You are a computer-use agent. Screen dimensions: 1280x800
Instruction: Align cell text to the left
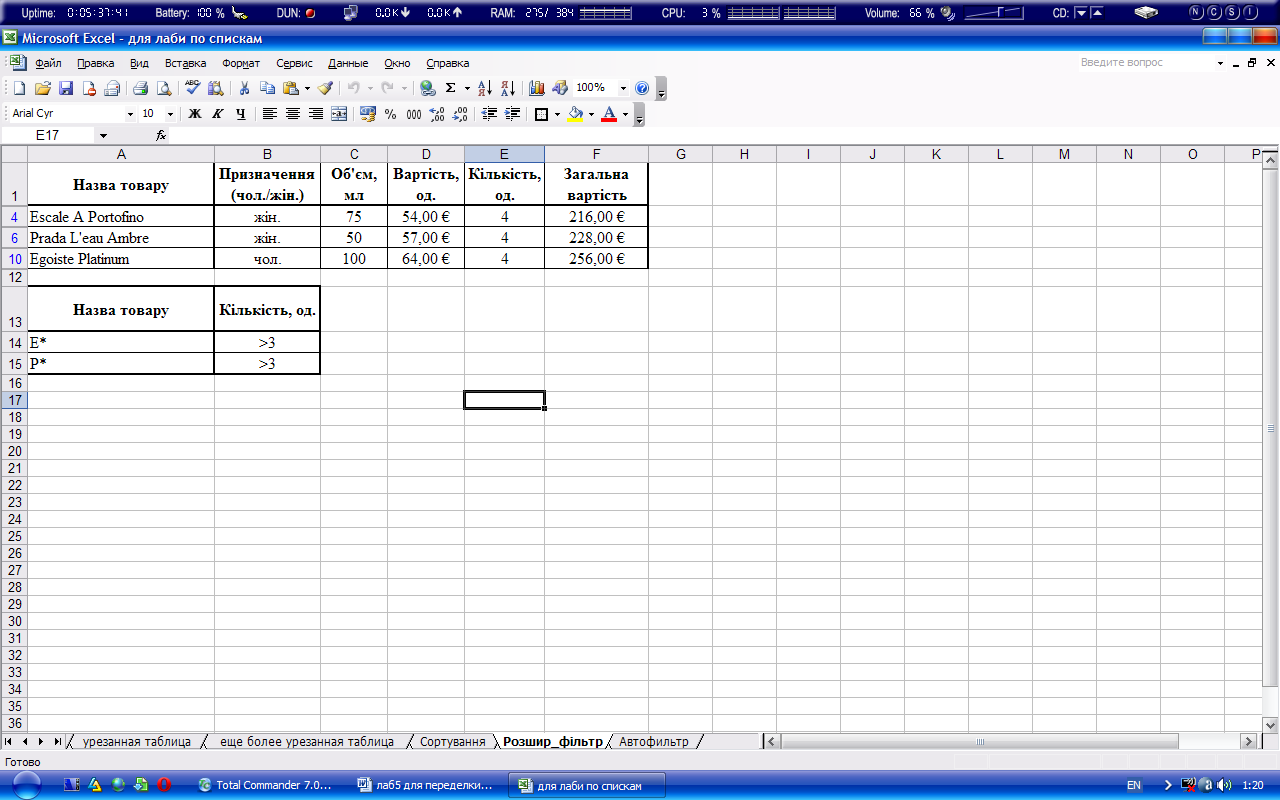pyautogui.click(x=270, y=114)
